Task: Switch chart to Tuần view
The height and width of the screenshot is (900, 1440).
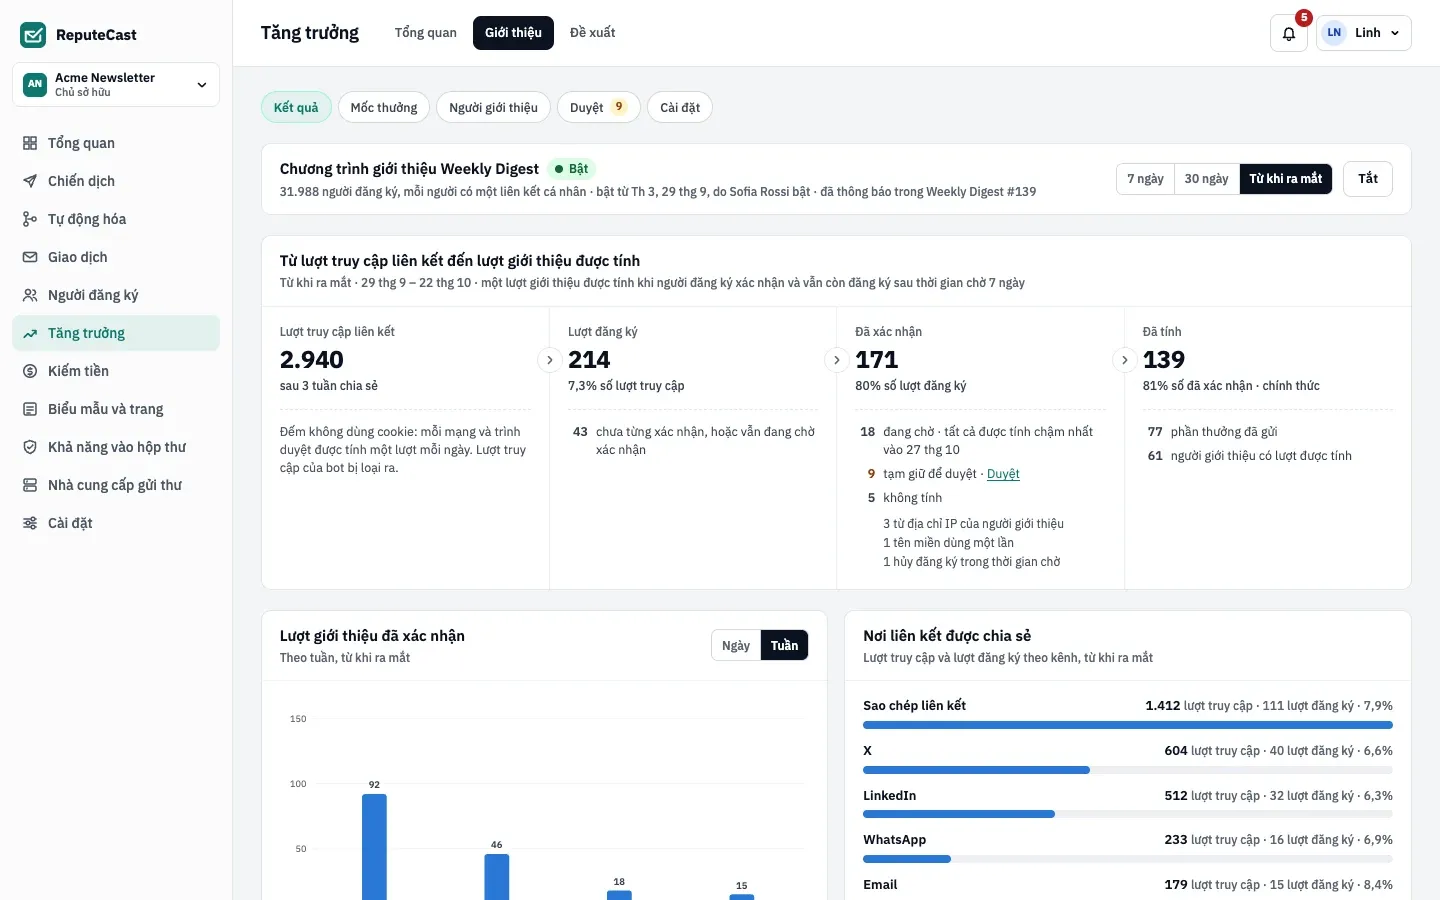Action: (784, 646)
